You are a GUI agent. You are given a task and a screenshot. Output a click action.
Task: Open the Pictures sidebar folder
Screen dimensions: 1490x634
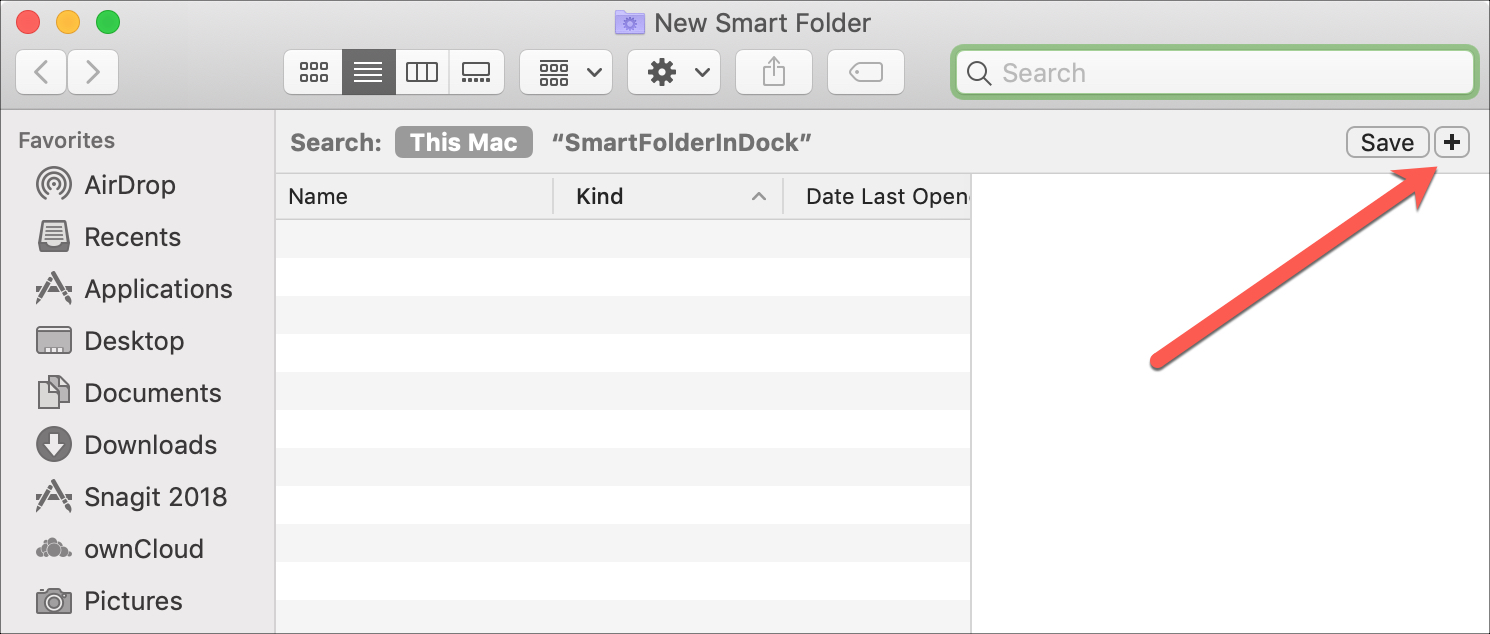point(135,600)
